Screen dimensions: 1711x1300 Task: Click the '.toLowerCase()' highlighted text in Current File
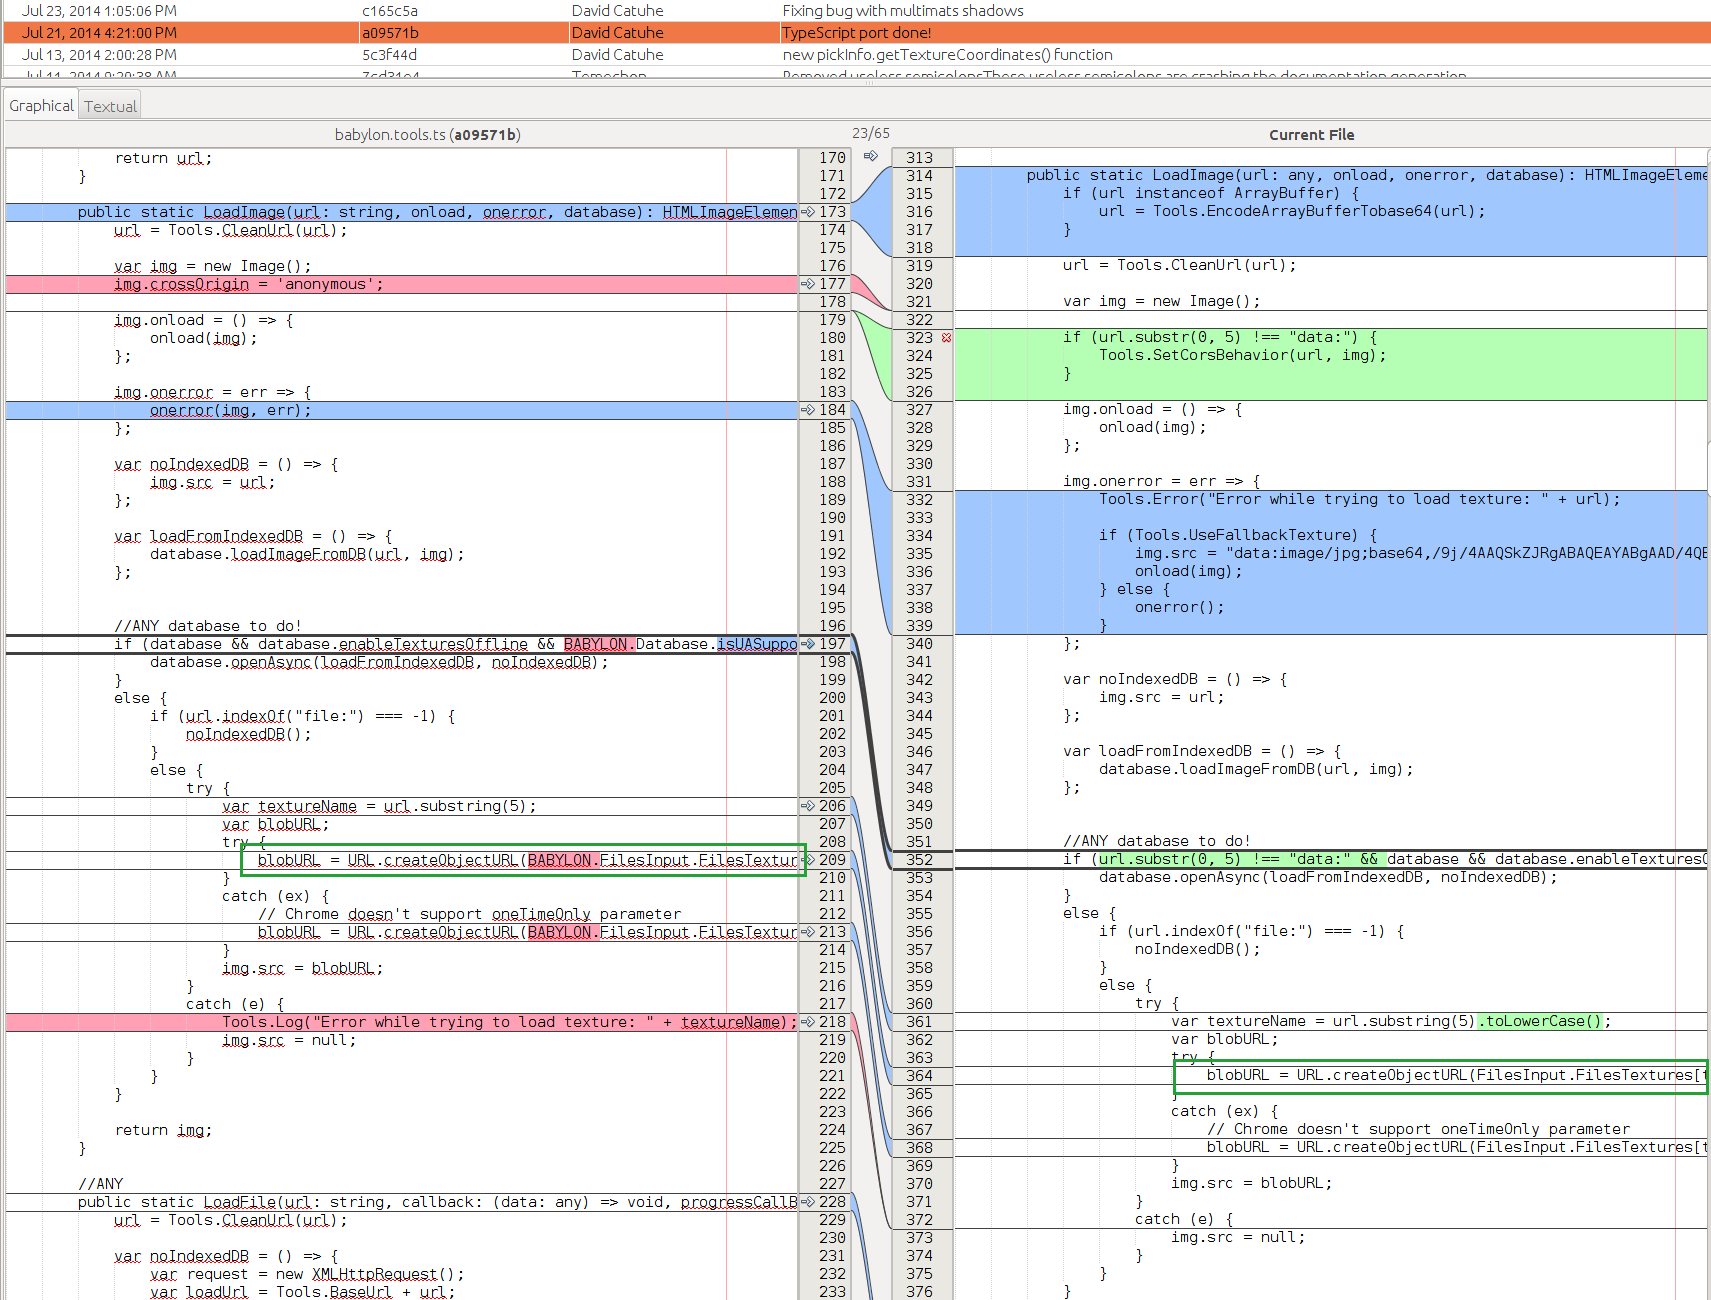click(1540, 1021)
